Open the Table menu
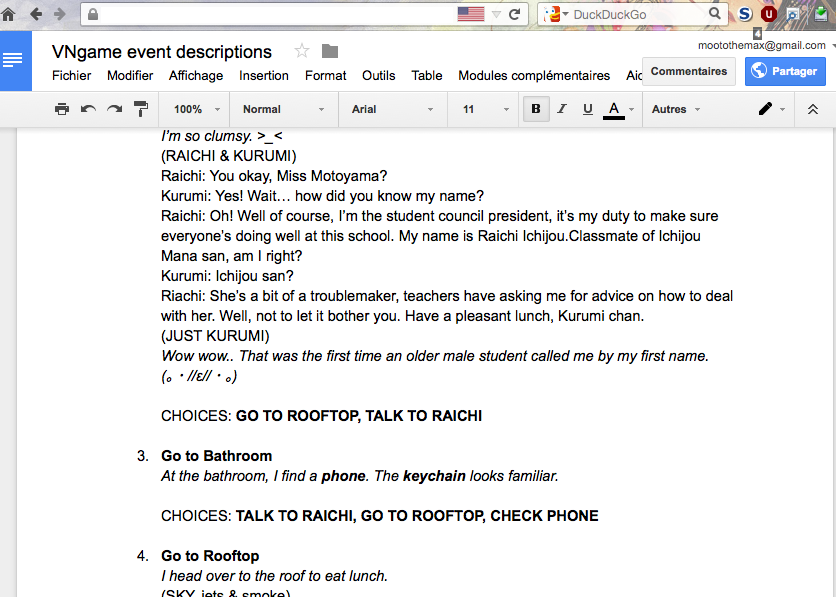The image size is (836, 597). coord(427,76)
